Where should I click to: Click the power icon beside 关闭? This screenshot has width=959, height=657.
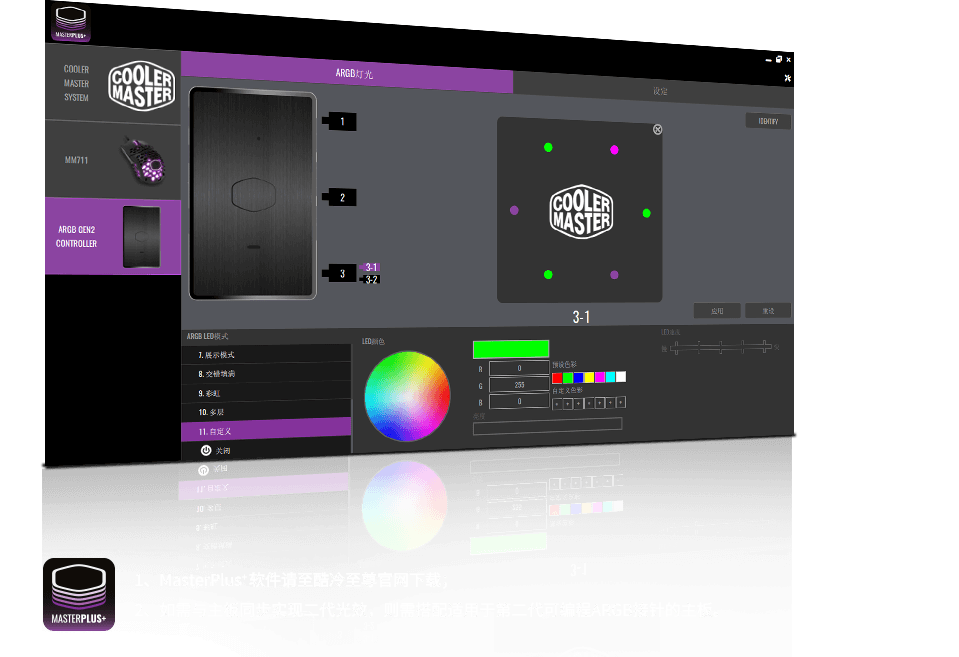206,450
